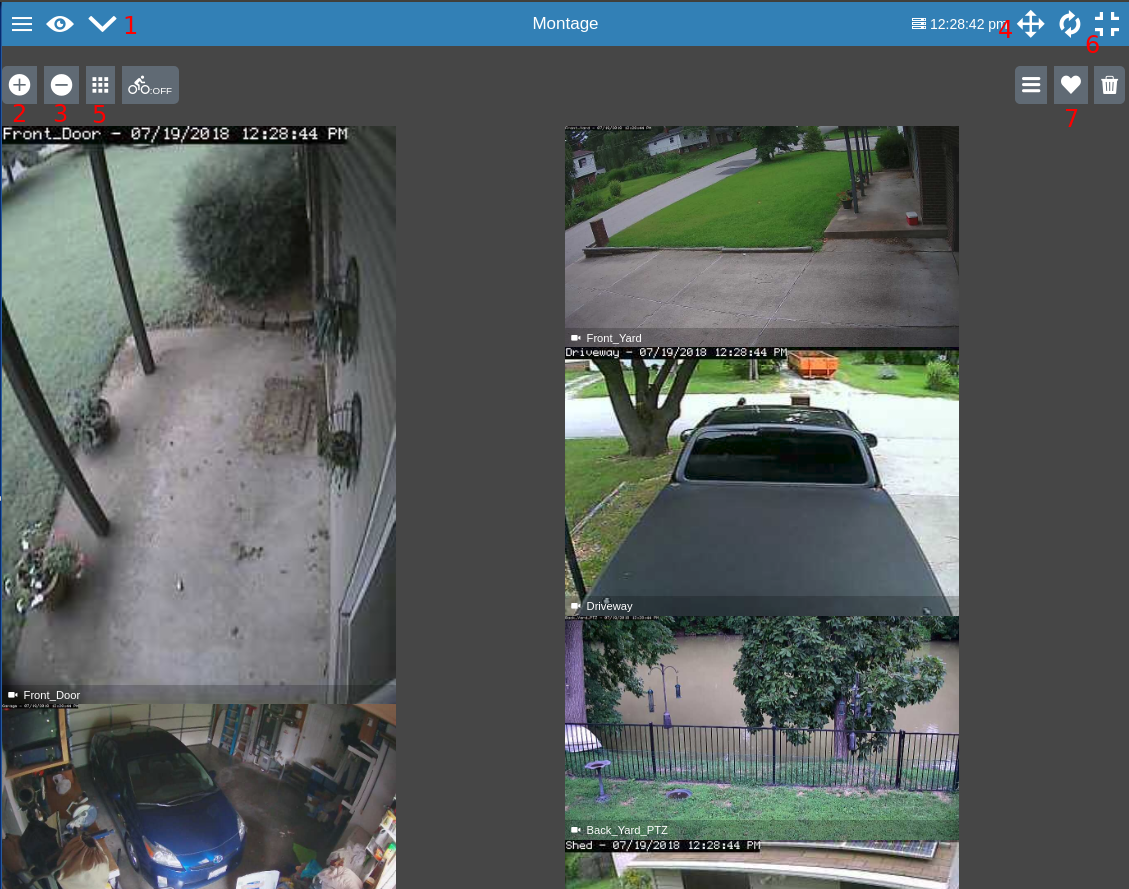
Task: Click the server icon beside the clock
Action: (x=919, y=24)
